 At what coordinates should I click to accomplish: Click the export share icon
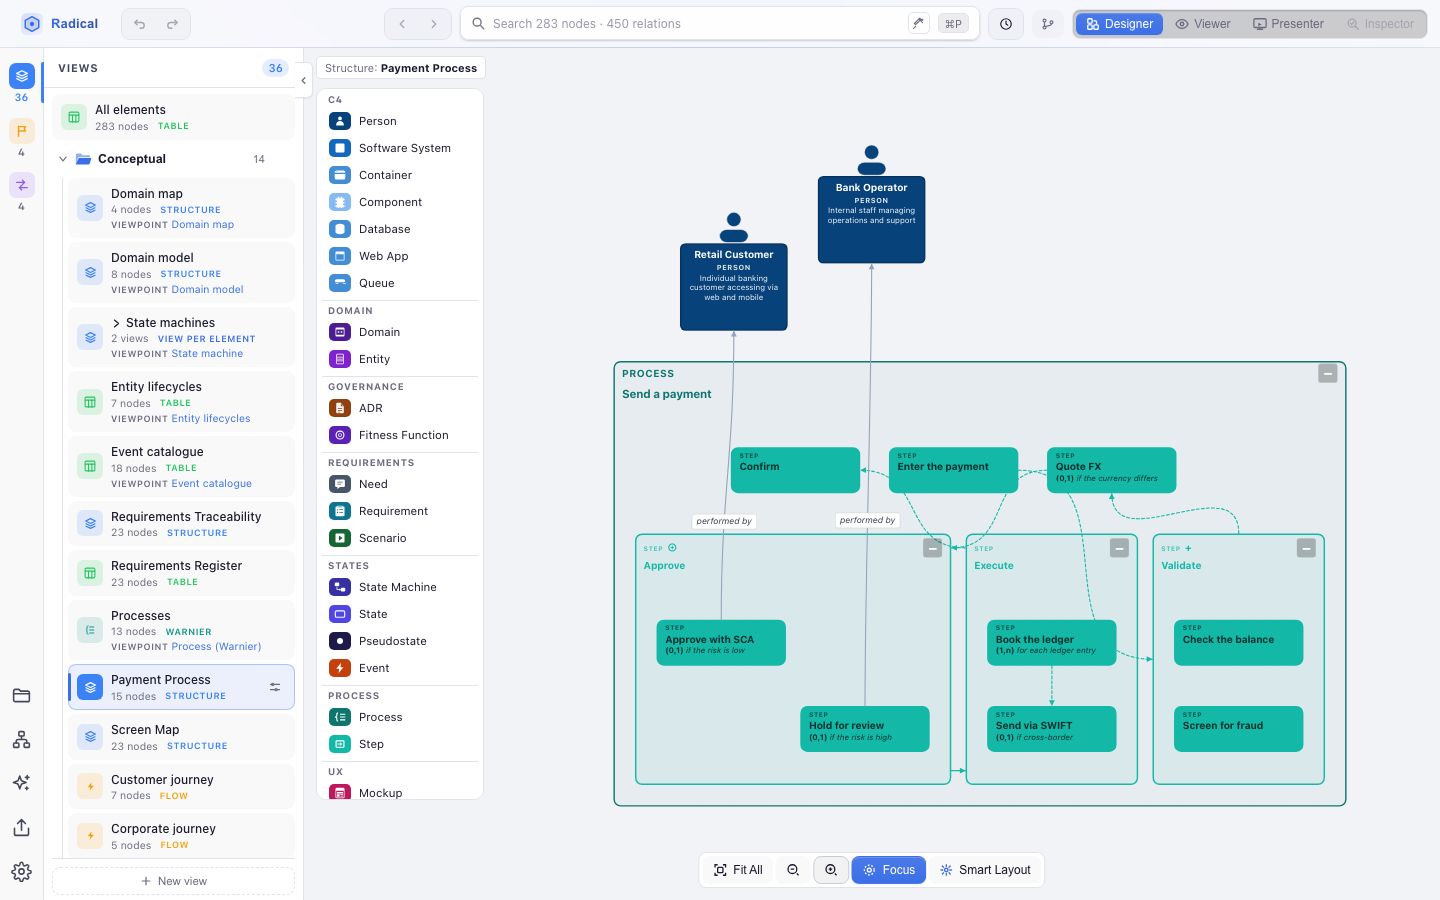point(21,827)
